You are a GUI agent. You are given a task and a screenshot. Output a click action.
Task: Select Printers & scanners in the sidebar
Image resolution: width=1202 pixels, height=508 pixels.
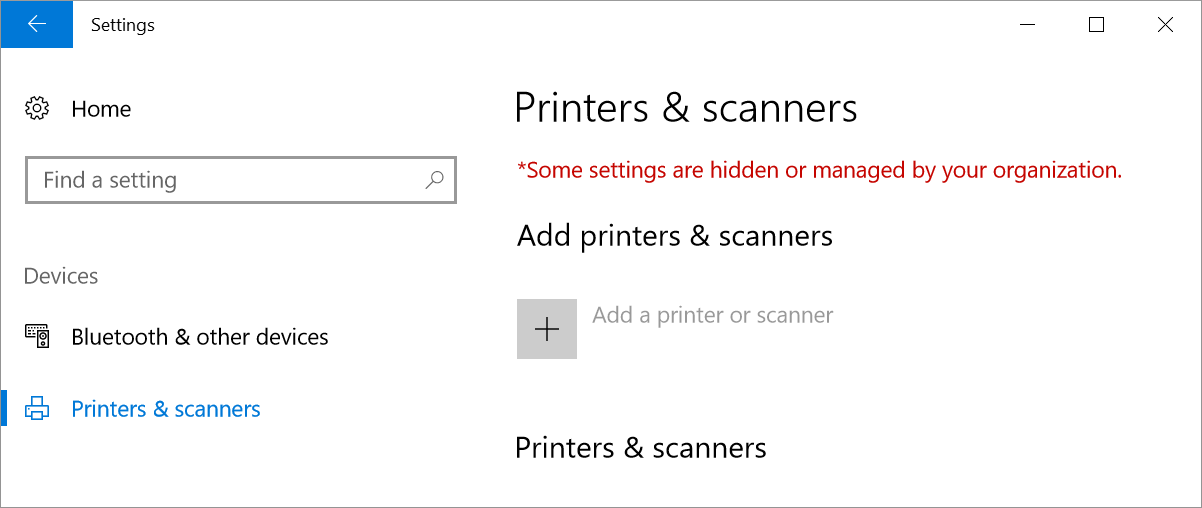166,409
